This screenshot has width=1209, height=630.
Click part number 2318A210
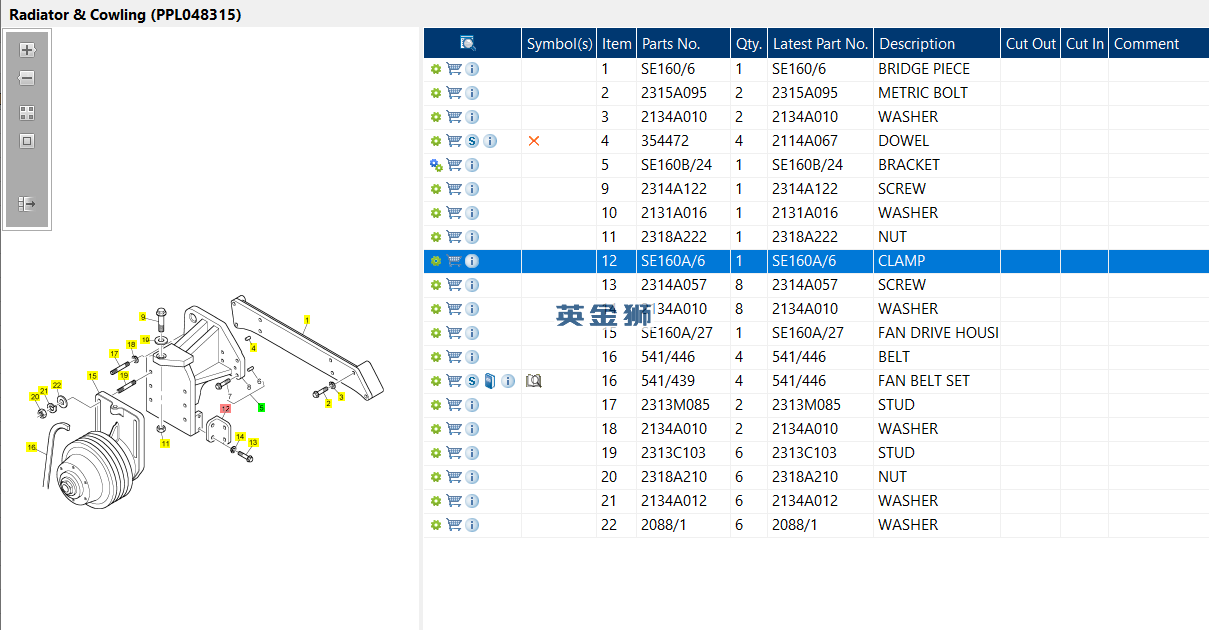(675, 477)
